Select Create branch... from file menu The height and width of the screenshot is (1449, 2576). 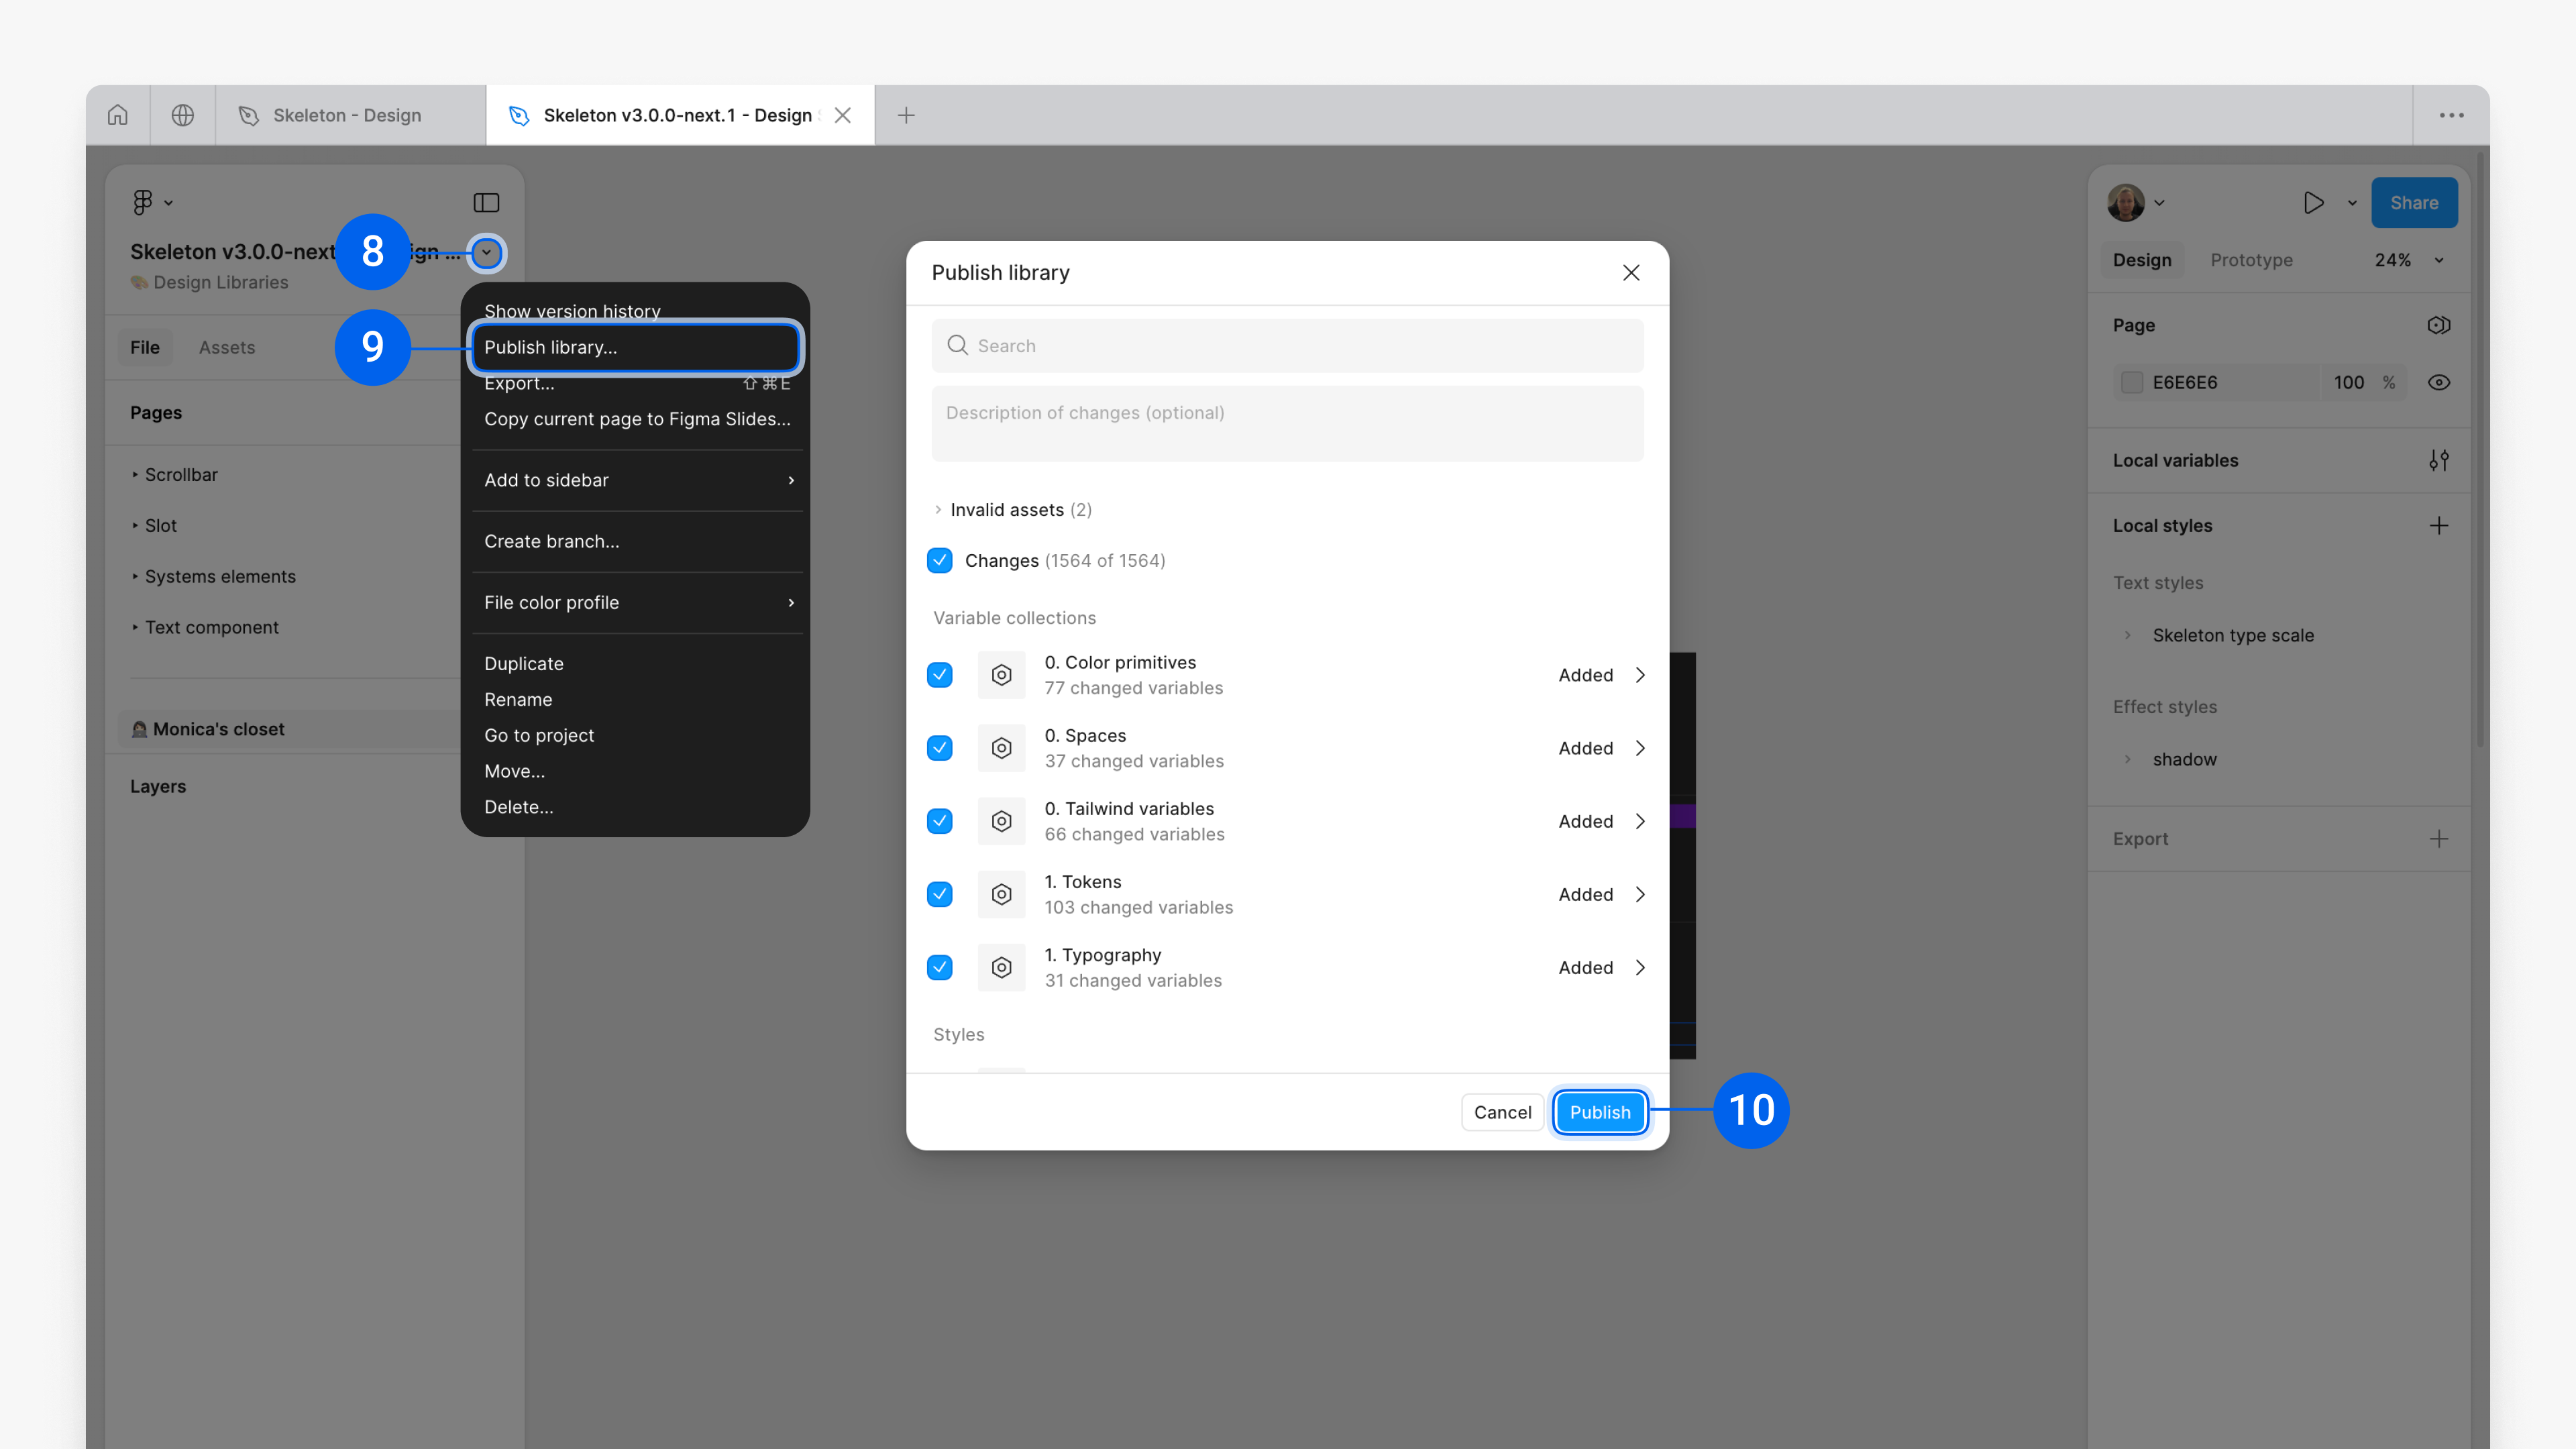(x=551, y=541)
